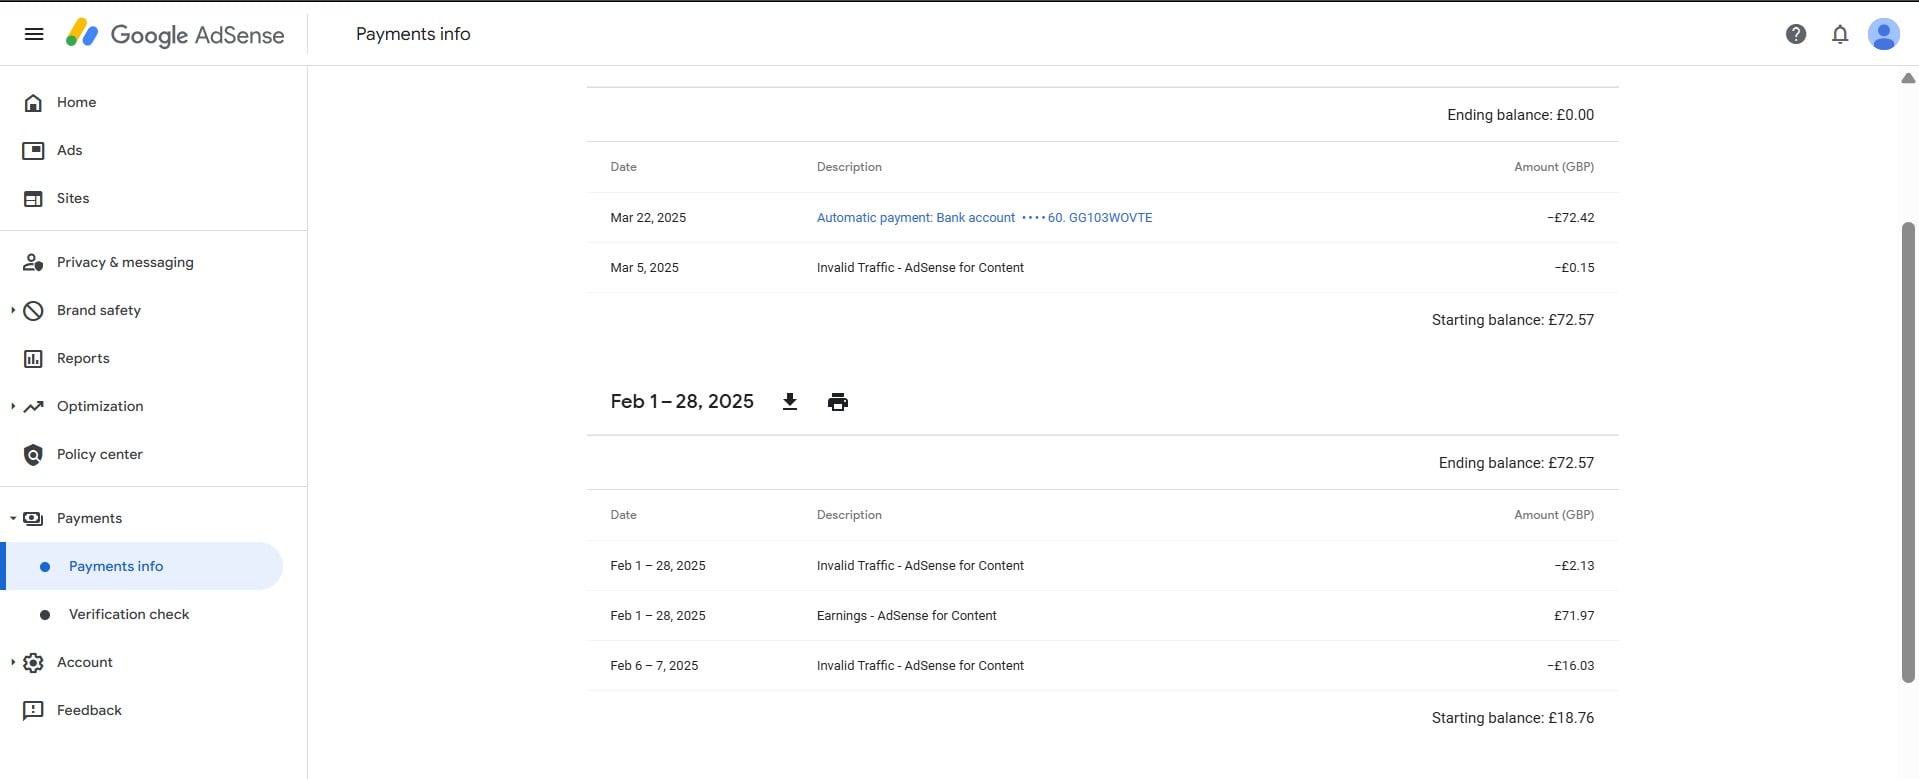Open Verification check page
Viewport: 1919px width, 779px height.
click(x=128, y=614)
